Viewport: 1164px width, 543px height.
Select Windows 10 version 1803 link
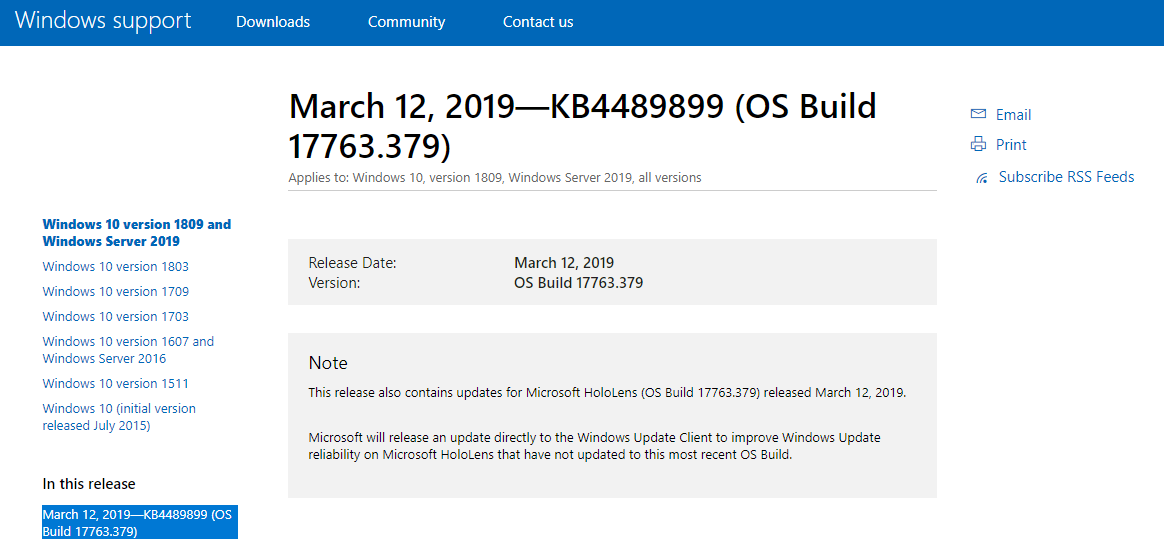116,267
